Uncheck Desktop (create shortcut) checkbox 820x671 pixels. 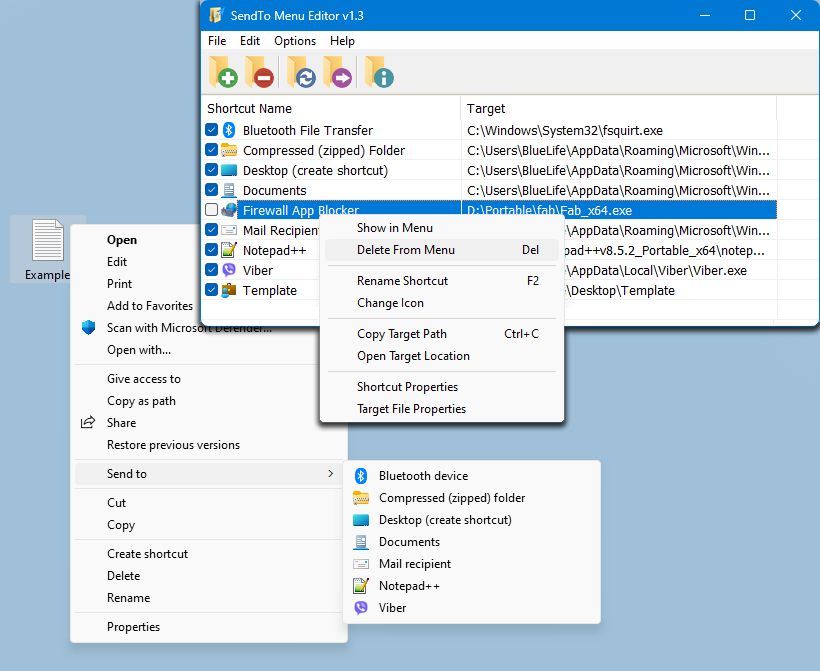coord(211,170)
